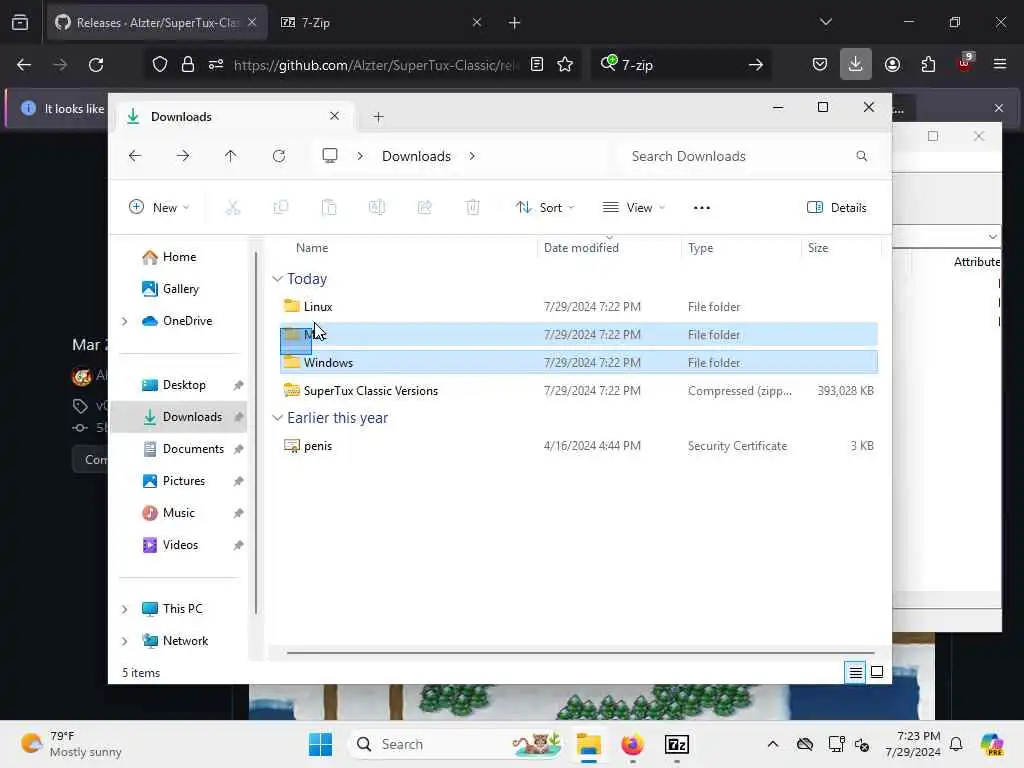Viewport: 1024px width, 768px height.
Task: Expand OneDrive in navigation pane
Action: pyautogui.click(x=125, y=321)
